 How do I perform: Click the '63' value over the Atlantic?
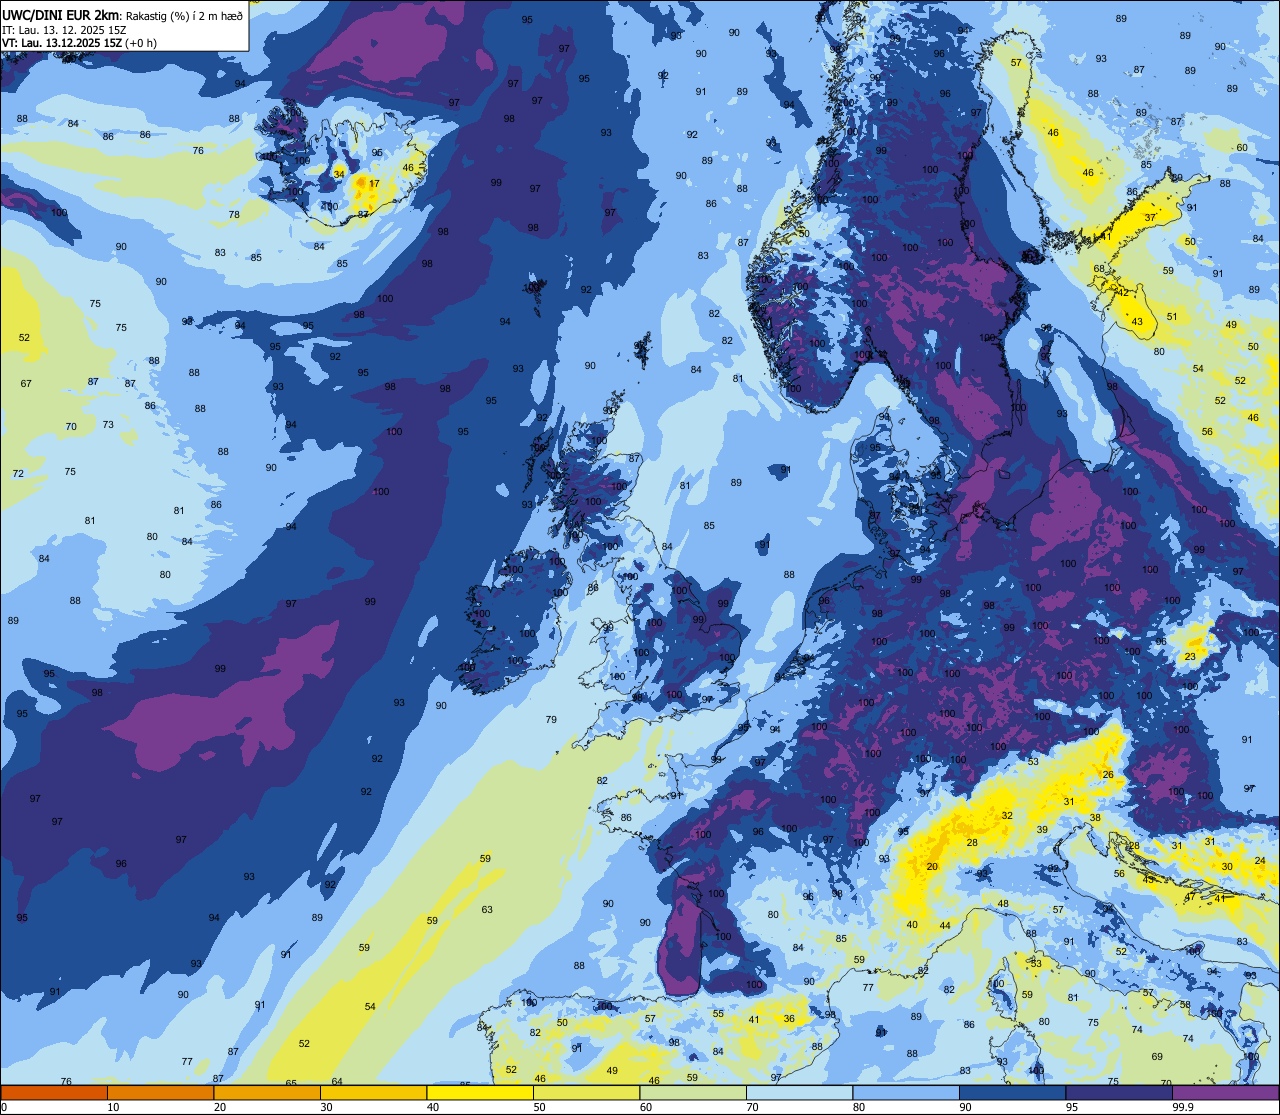coord(487,910)
